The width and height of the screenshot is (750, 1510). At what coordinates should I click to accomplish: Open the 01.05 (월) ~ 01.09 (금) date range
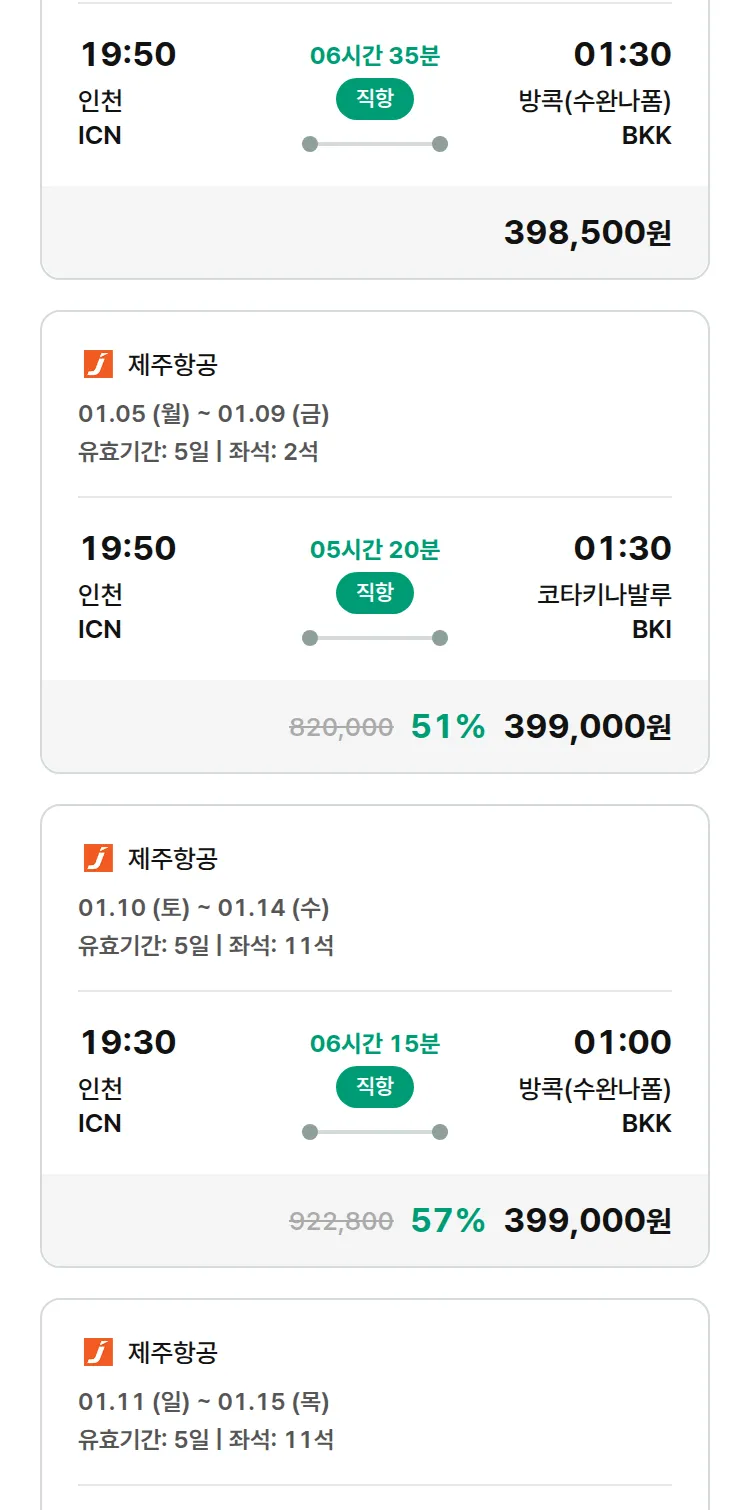pyautogui.click(x=204, y=414)
